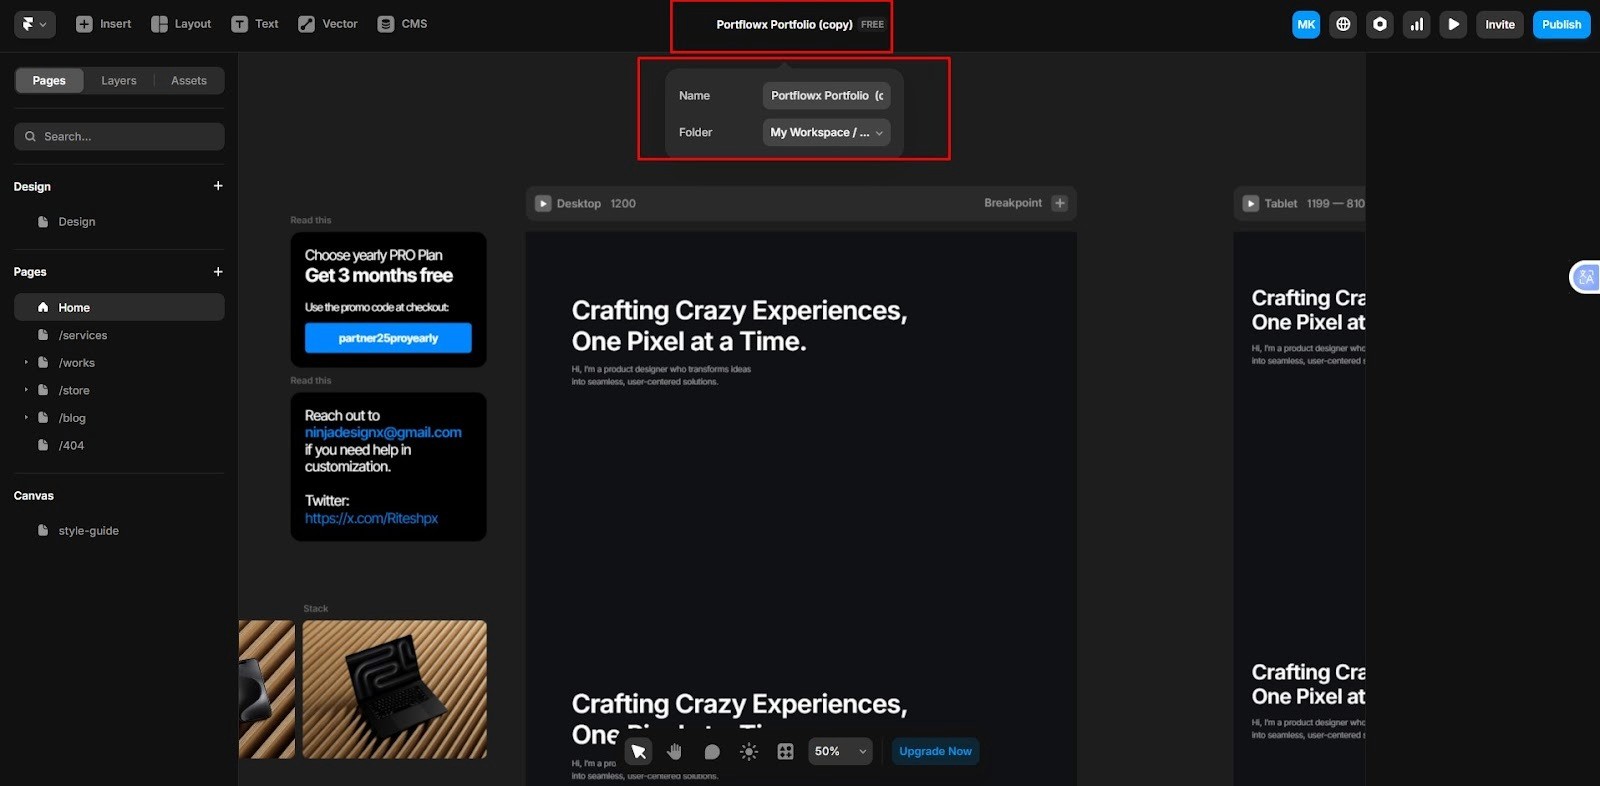Select the /blog page
Viewport: 1600px width, 786px height.
[119, 418]
